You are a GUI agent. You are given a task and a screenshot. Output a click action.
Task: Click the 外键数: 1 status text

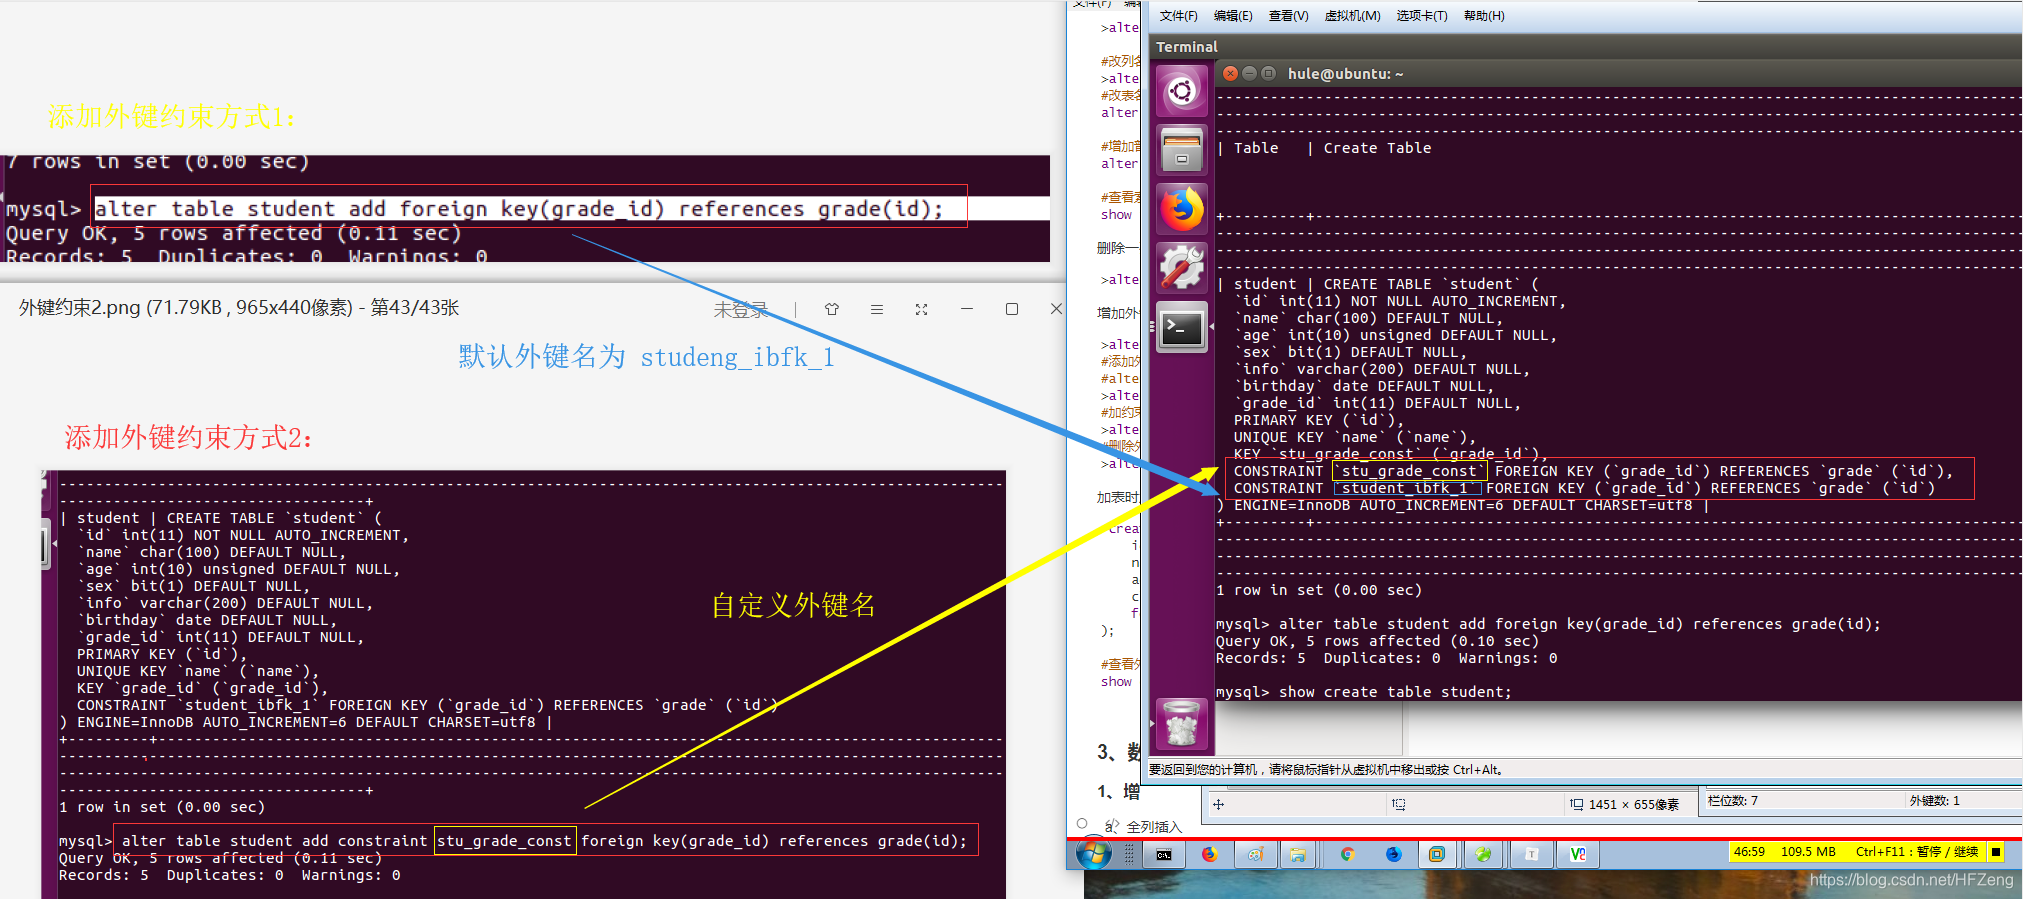click(x=1934, y=800)
